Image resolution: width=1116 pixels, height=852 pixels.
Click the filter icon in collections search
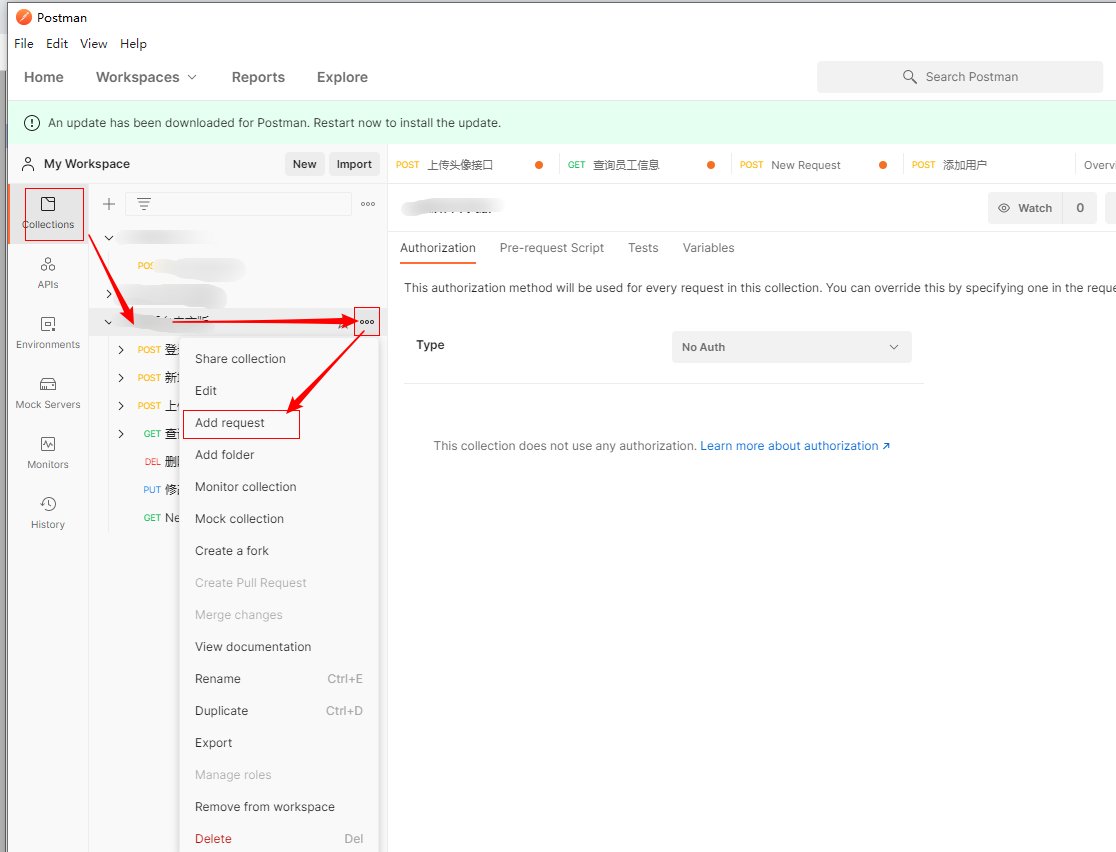click(144, 204)
